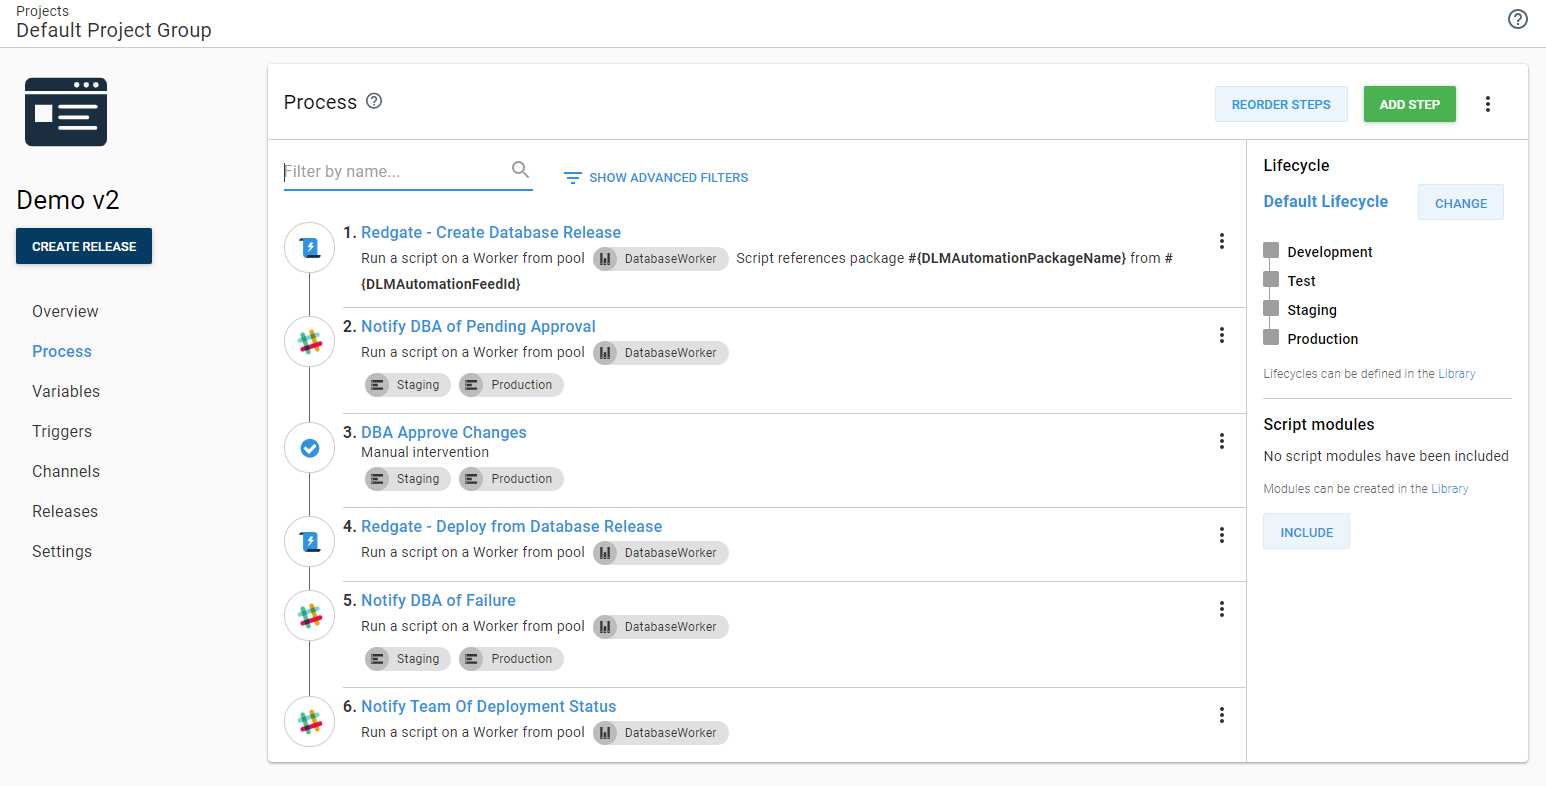Click the Slack icon for step 2
Screen dimensions: 1546x786
[310, 342]
